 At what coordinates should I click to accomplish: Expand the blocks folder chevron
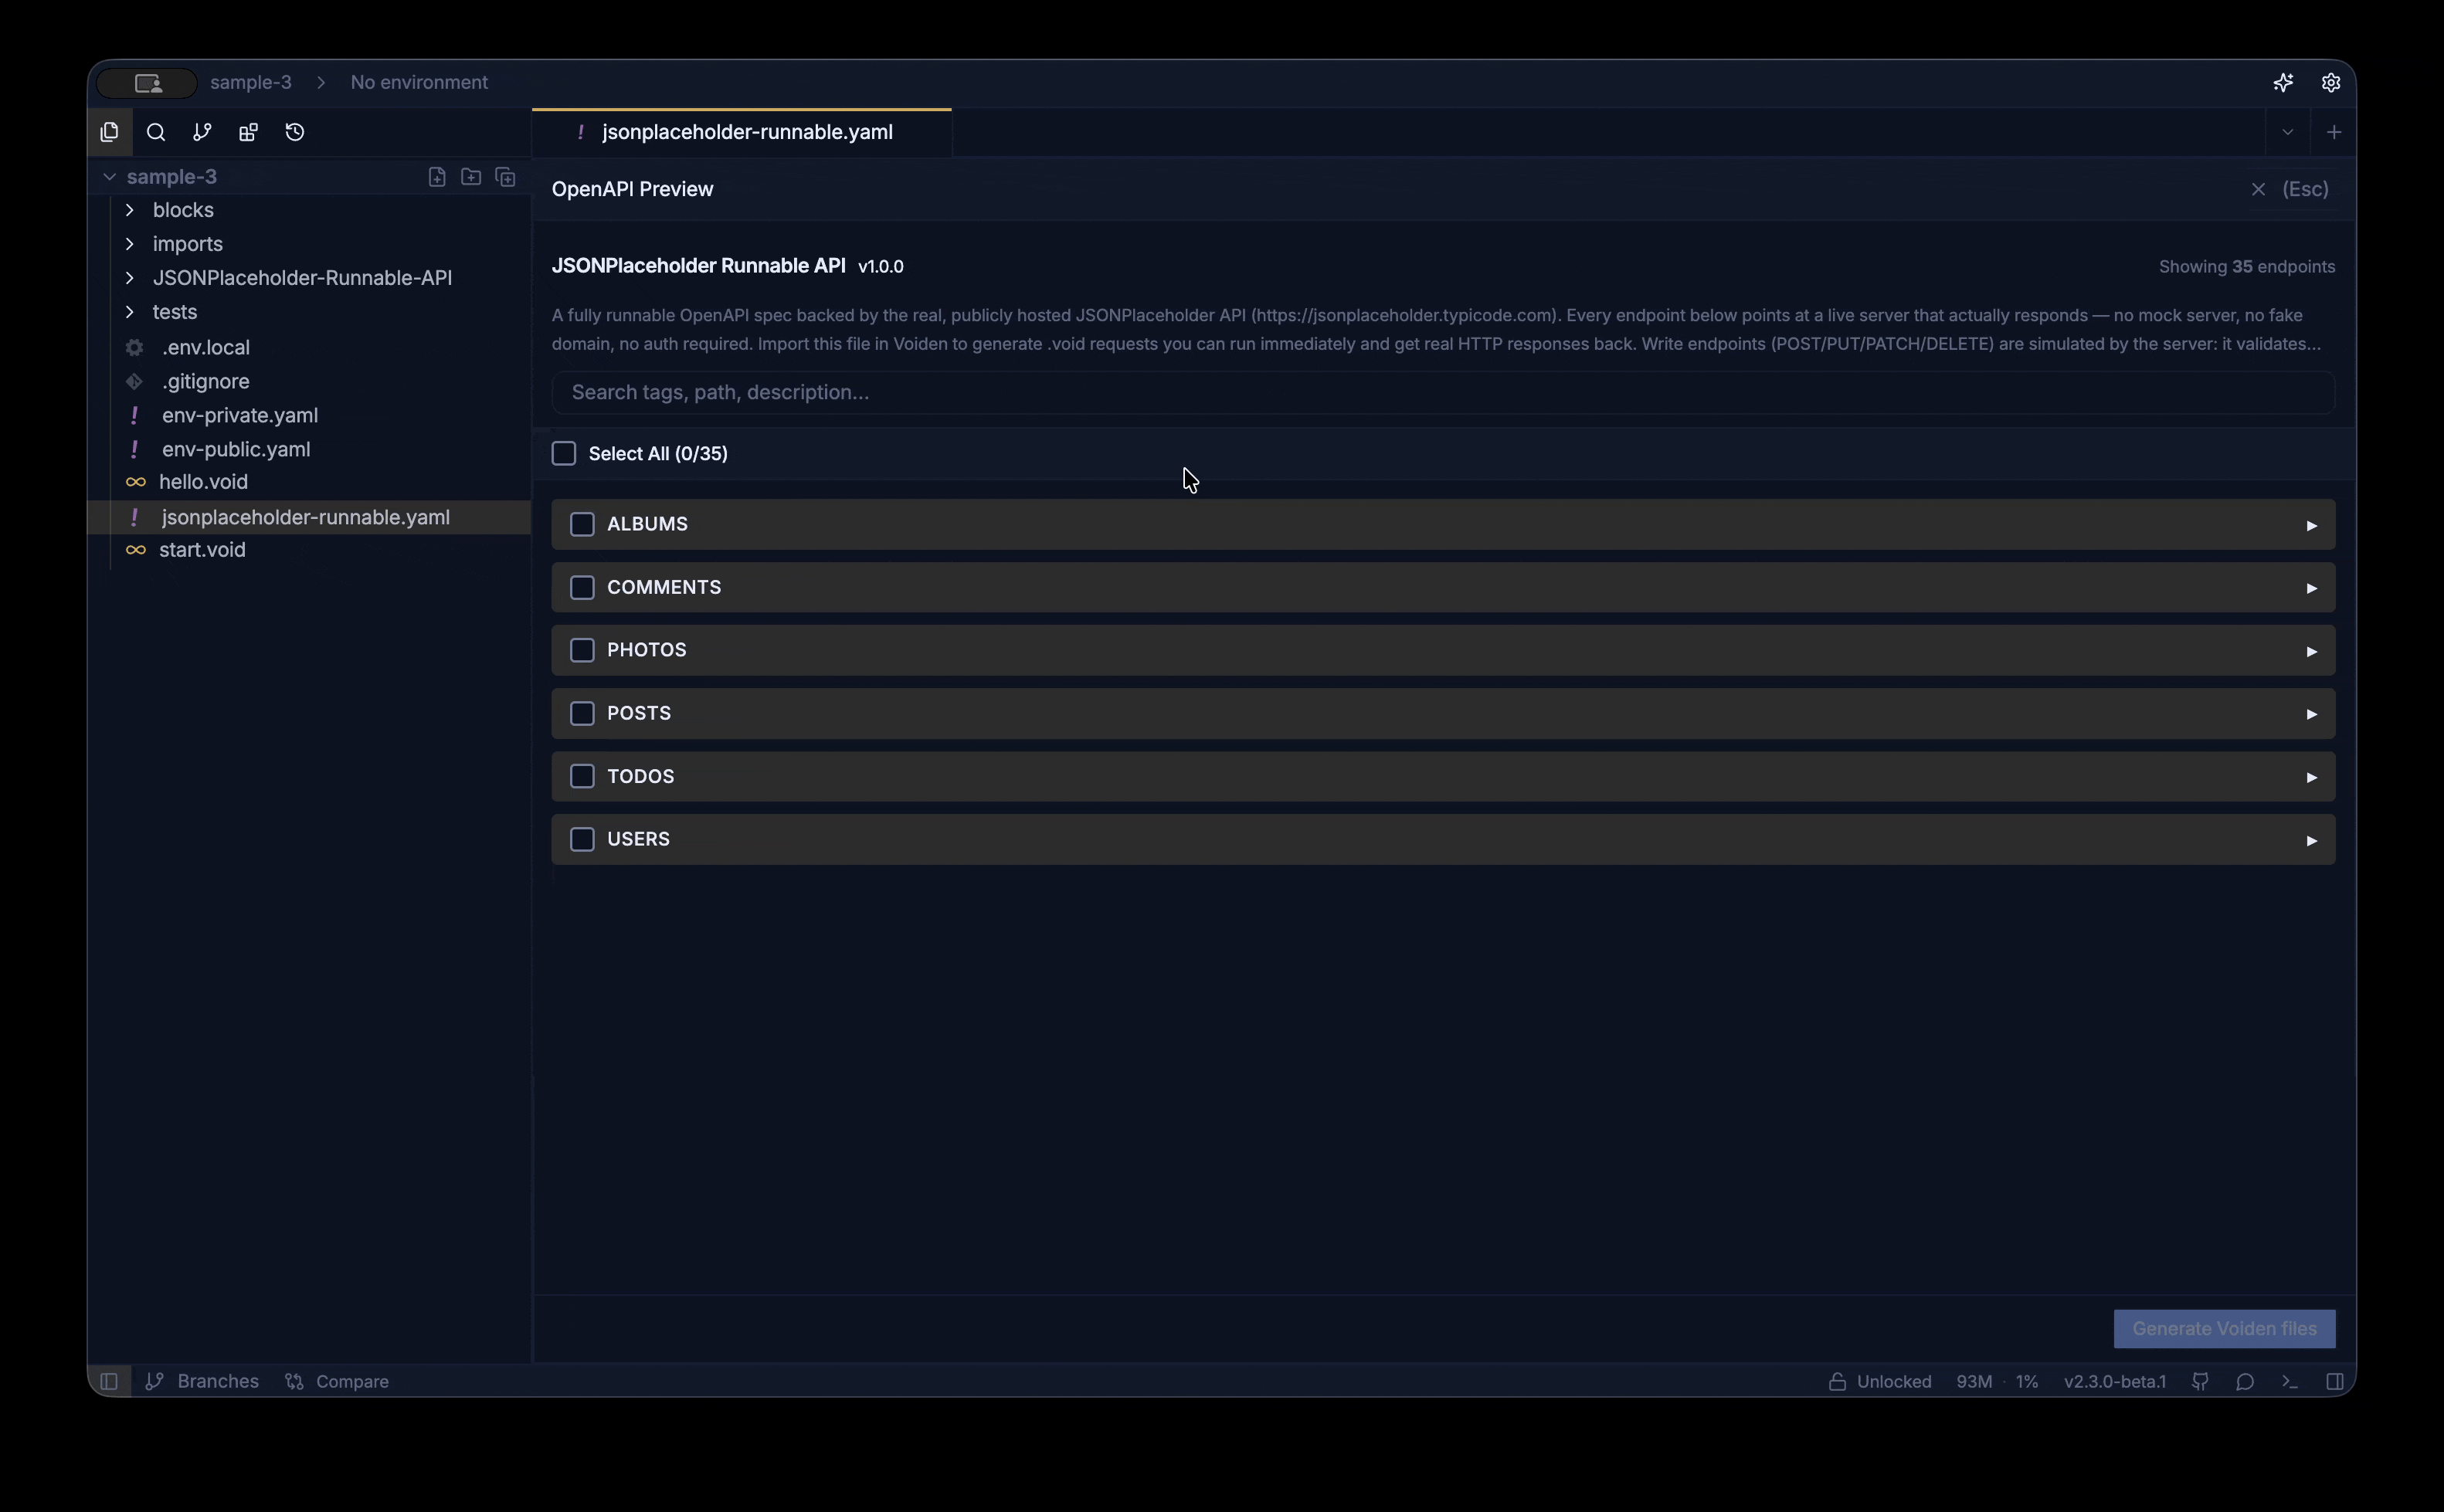(x=129, y=210)
